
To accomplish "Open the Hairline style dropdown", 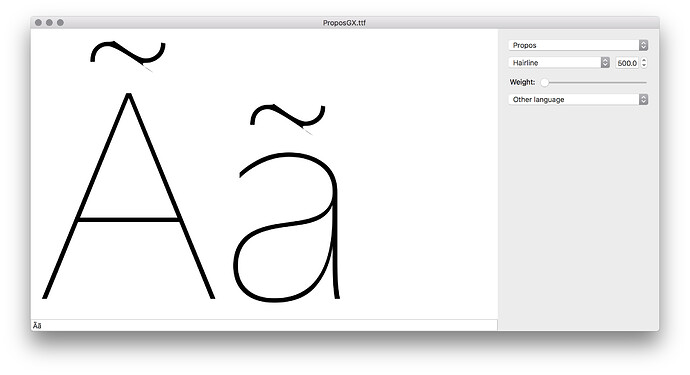I will point(559,62).
